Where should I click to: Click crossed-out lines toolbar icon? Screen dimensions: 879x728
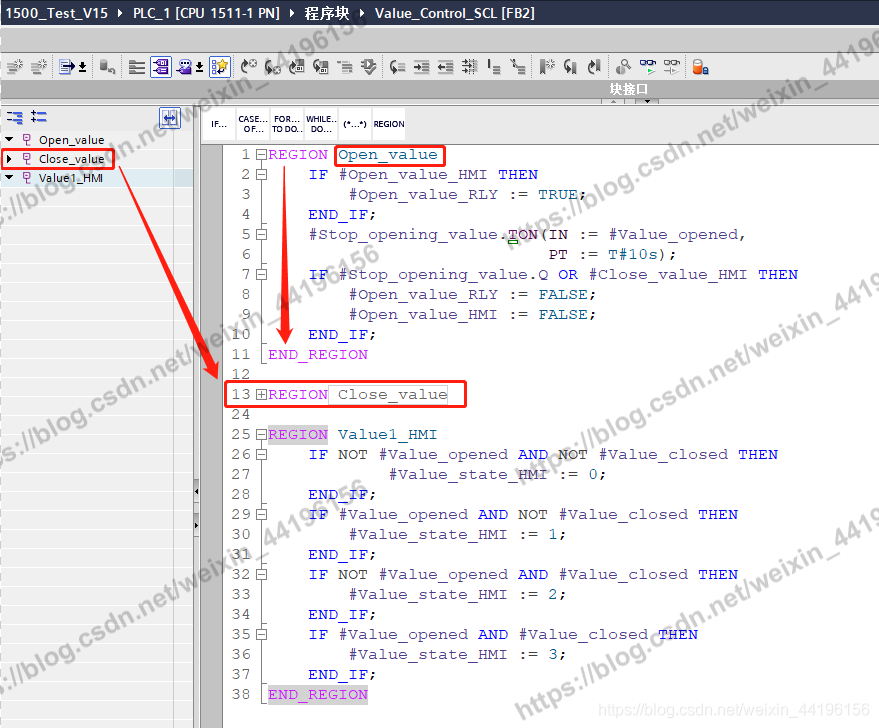518,67
